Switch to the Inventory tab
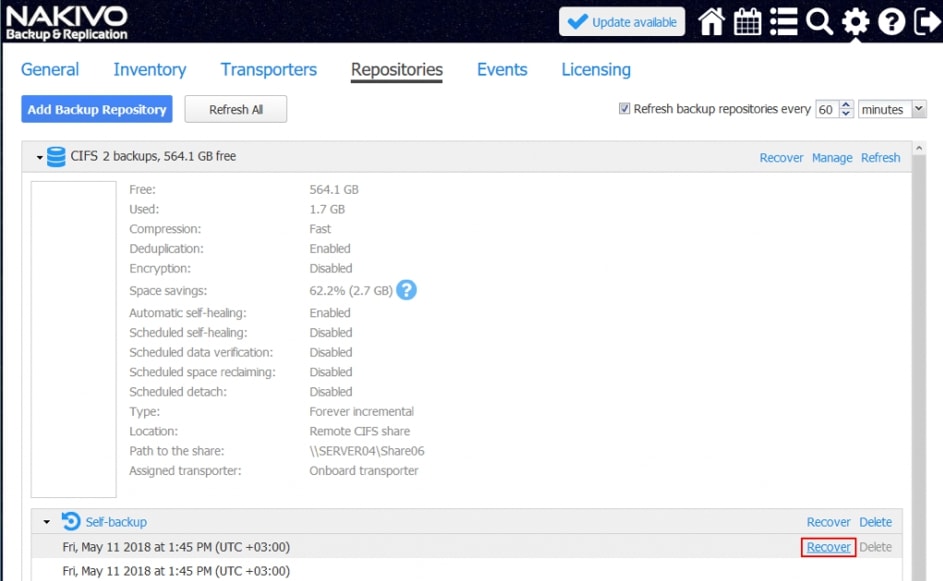This screenshot has height=581, width=943. pyautogui.click(x=149, y=70)
